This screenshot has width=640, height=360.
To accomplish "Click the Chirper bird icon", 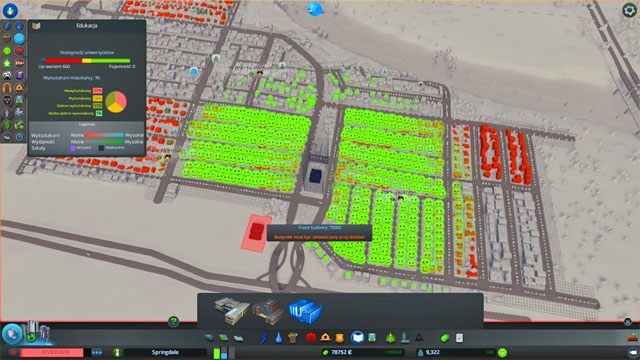I will (x=315, y=9).
